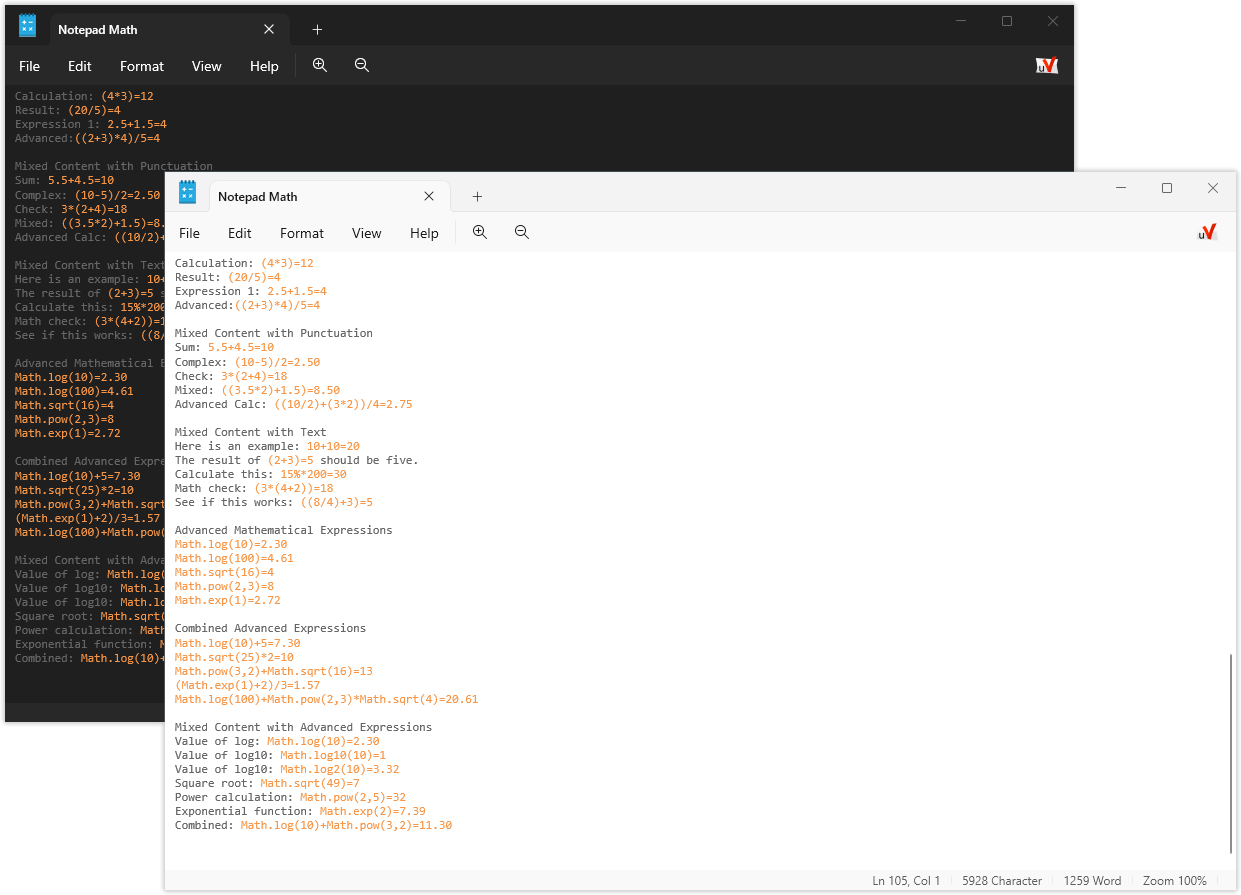Open the Help menu in light window

point(424,233)
